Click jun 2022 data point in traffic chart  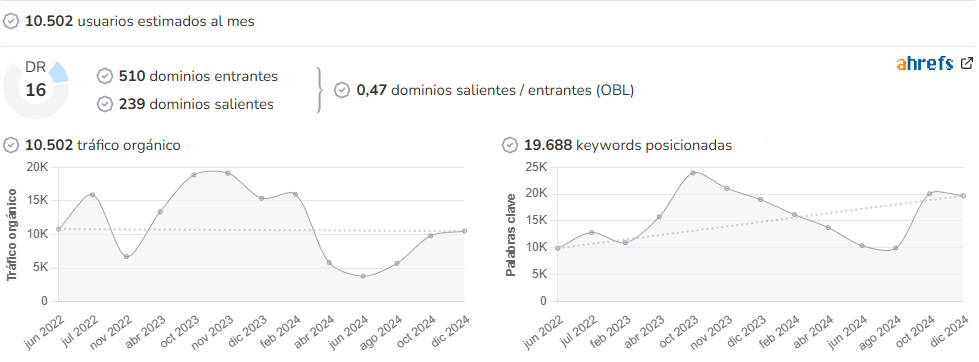[x=59, y=229]
